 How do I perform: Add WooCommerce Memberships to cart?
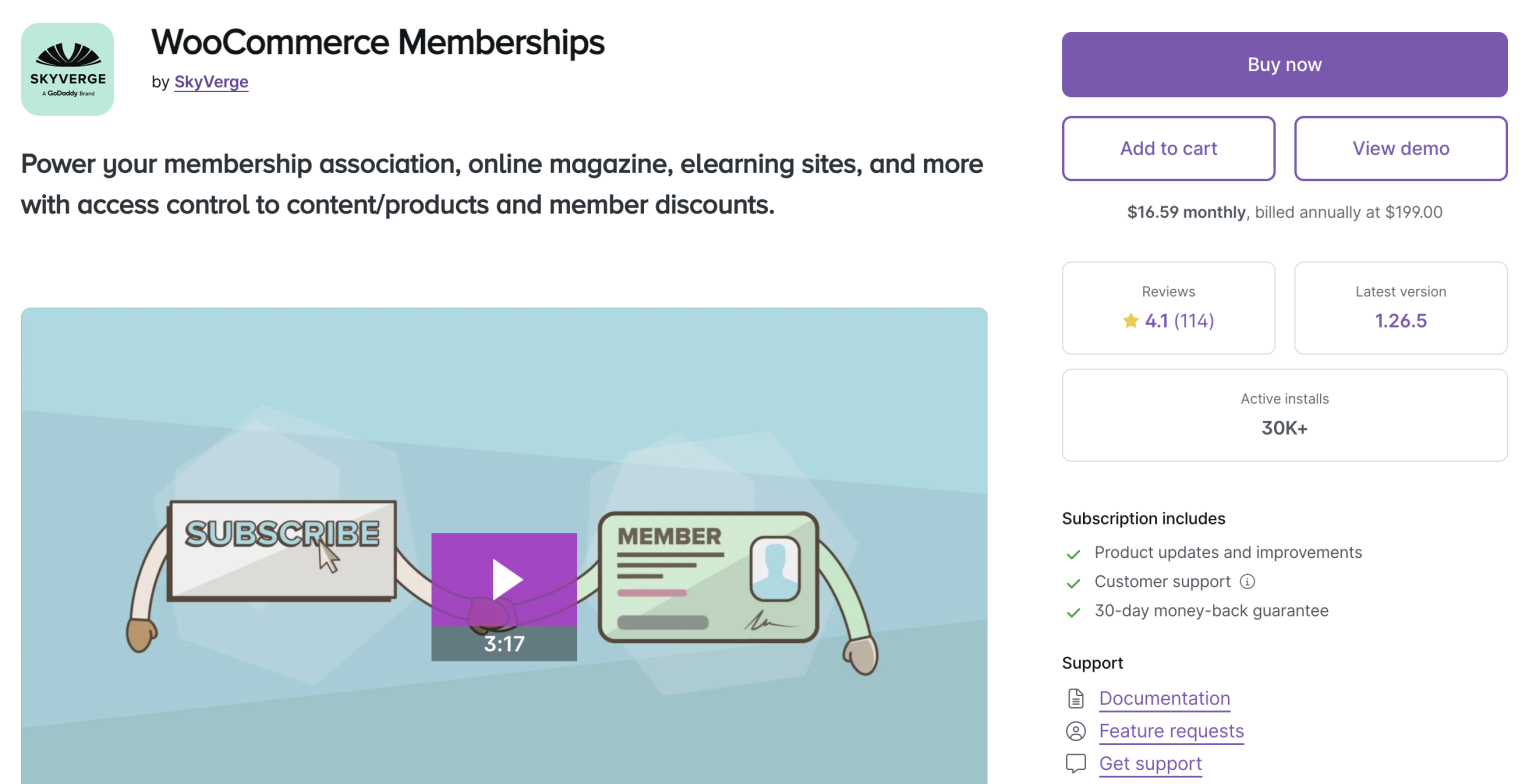click(1168, 148)
